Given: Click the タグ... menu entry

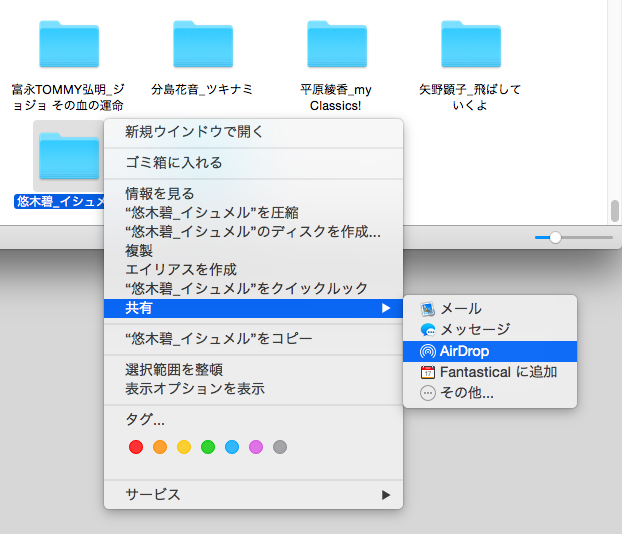Looking at the screenshot, I should (145, 419).
